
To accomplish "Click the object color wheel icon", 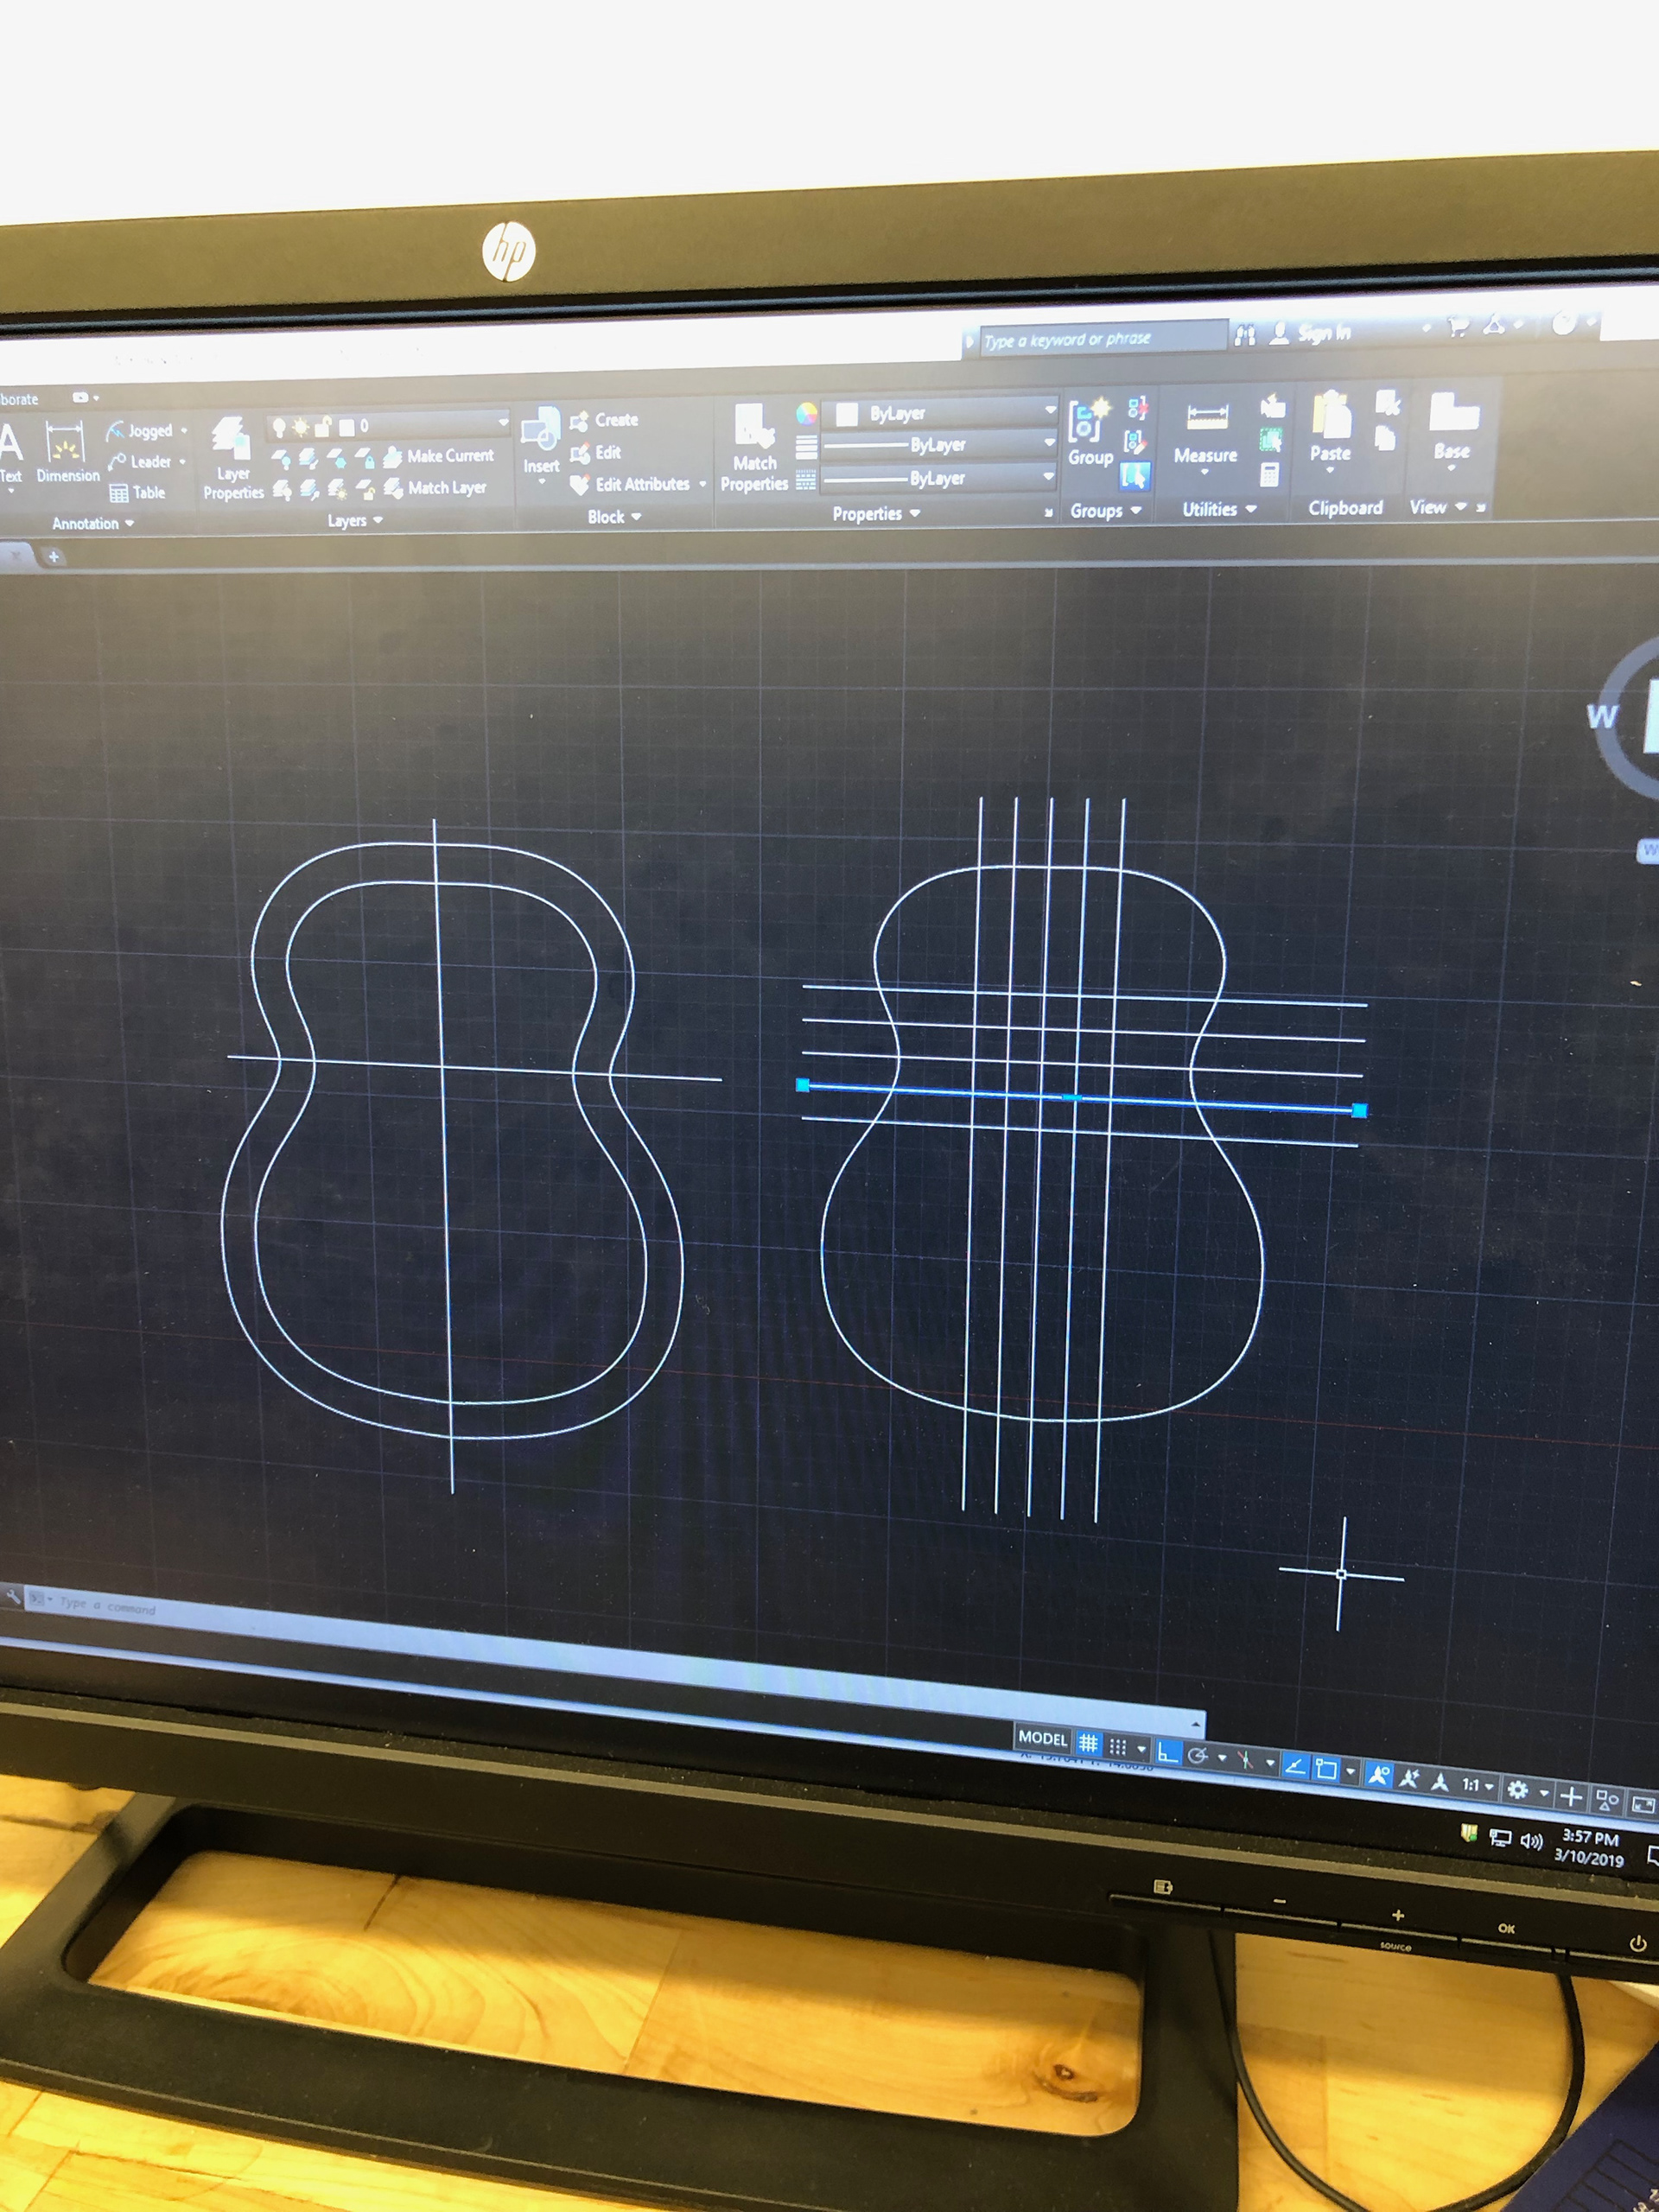I will click(x=806, y=414).
